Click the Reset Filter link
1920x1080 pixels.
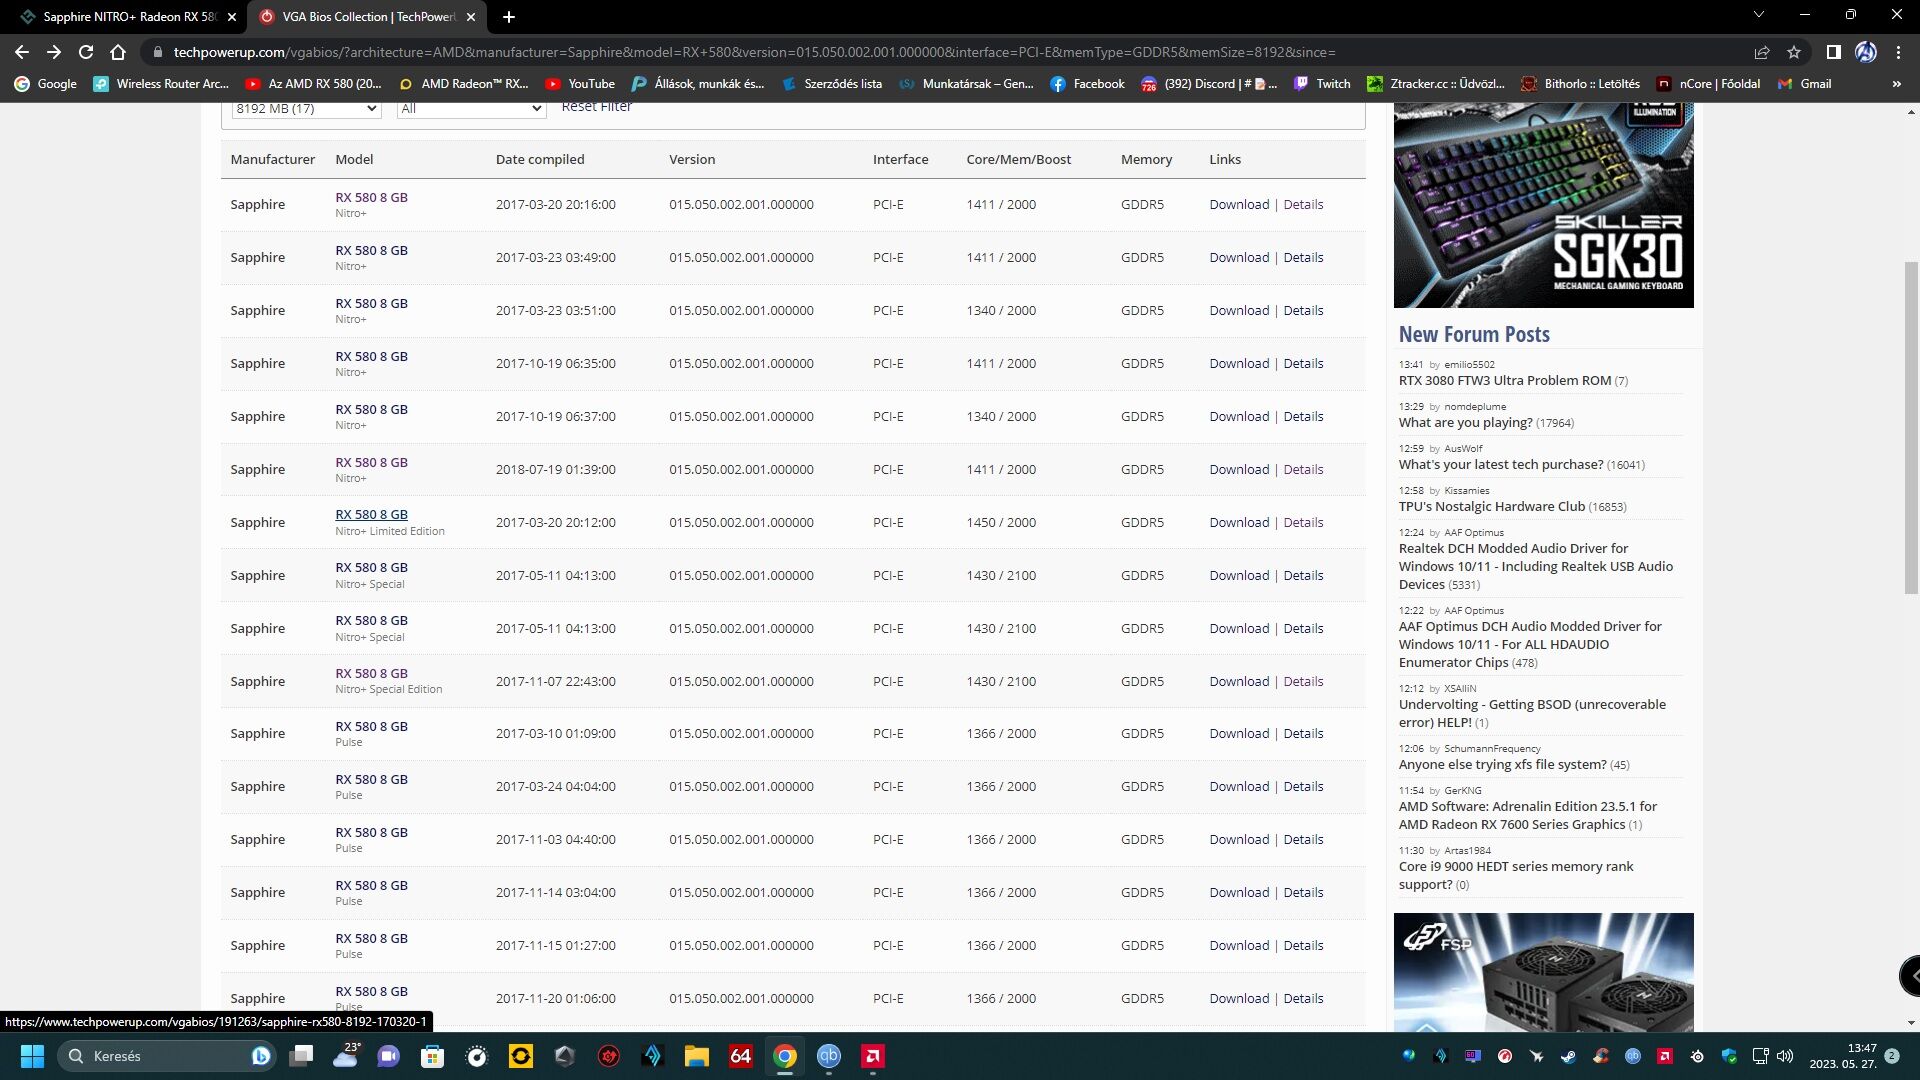pos(596,107)
